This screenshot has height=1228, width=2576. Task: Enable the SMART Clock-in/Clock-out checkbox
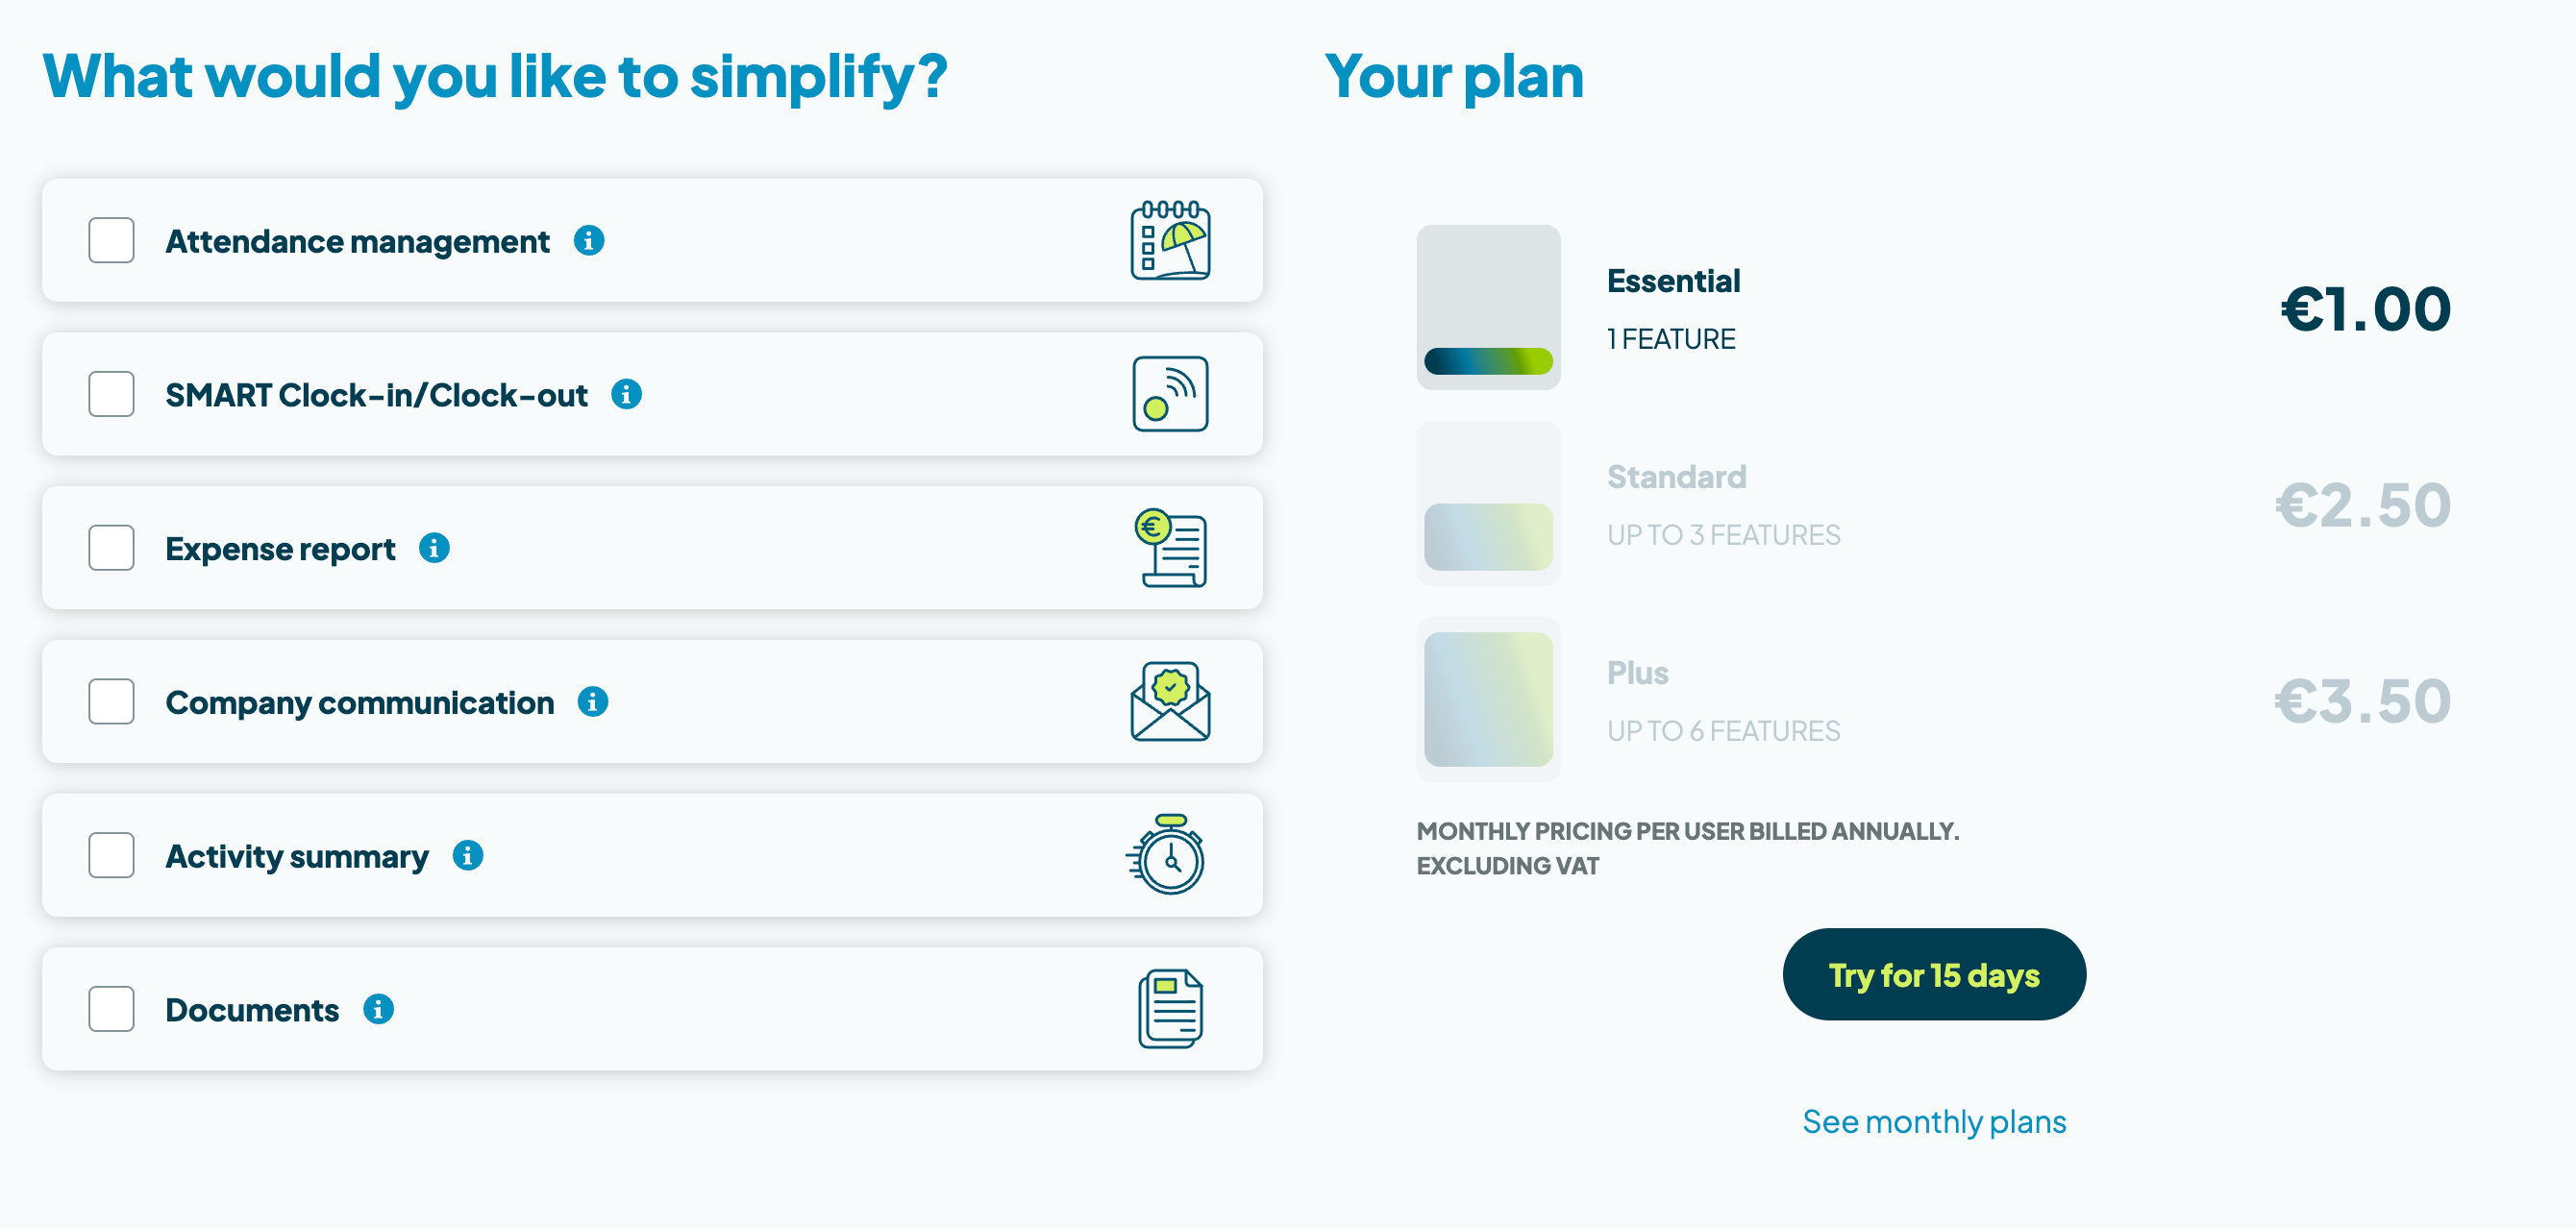(x=111, y=394)
